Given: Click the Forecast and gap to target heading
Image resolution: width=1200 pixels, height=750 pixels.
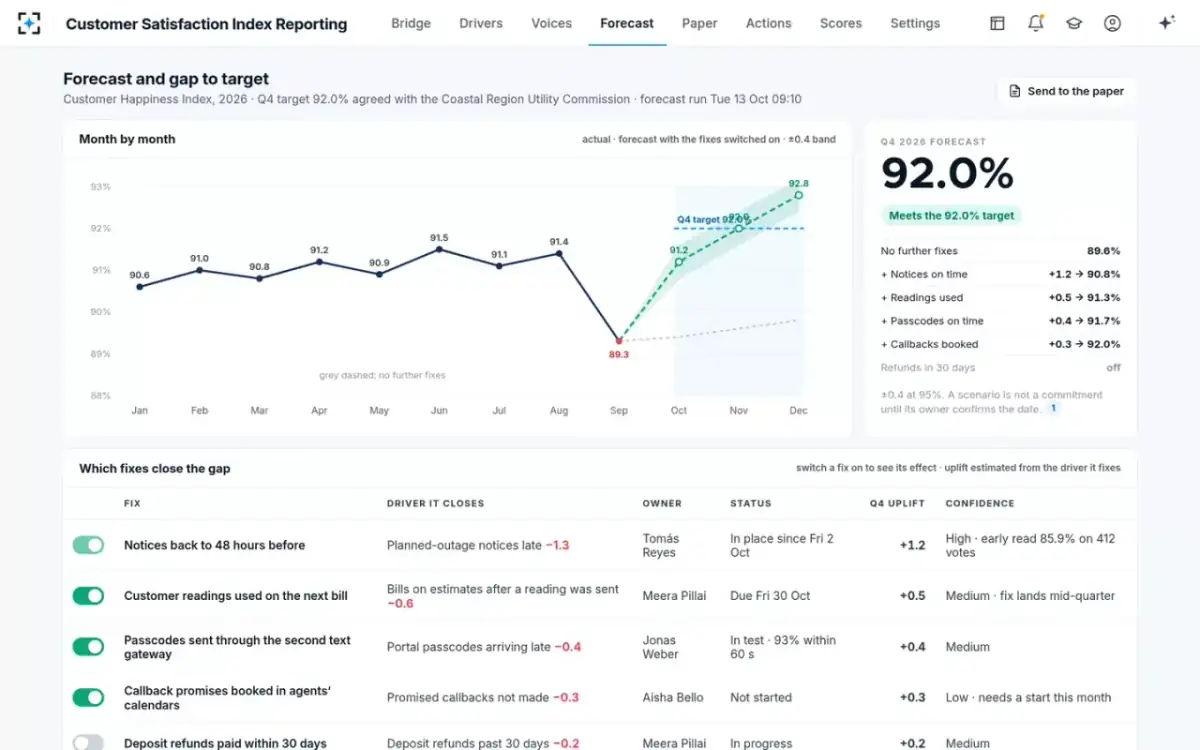Looking at the screenshot, I should (x=166, y=79).
